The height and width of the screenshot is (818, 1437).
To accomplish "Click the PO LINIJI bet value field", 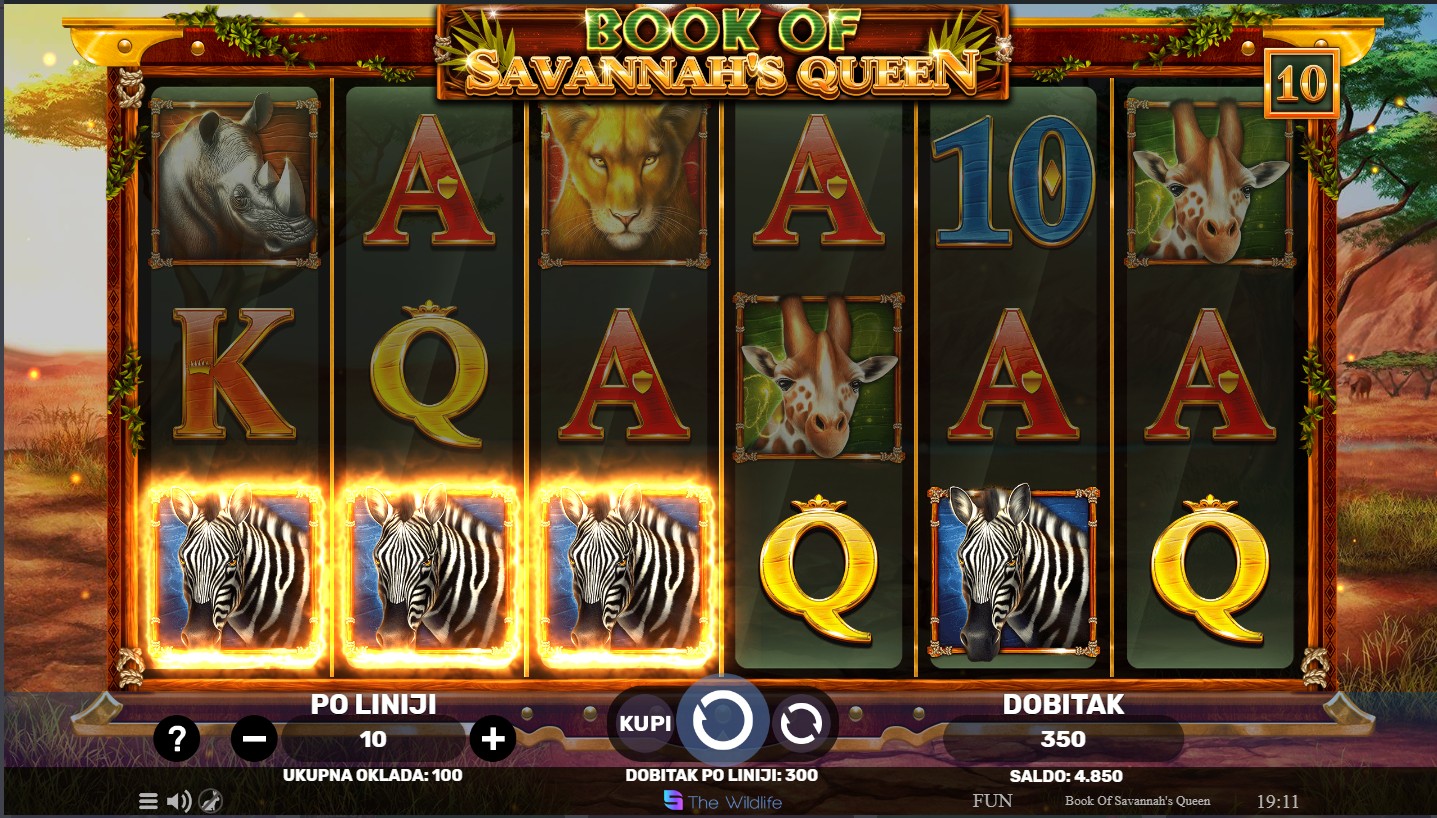I will (x=373, y=740).
